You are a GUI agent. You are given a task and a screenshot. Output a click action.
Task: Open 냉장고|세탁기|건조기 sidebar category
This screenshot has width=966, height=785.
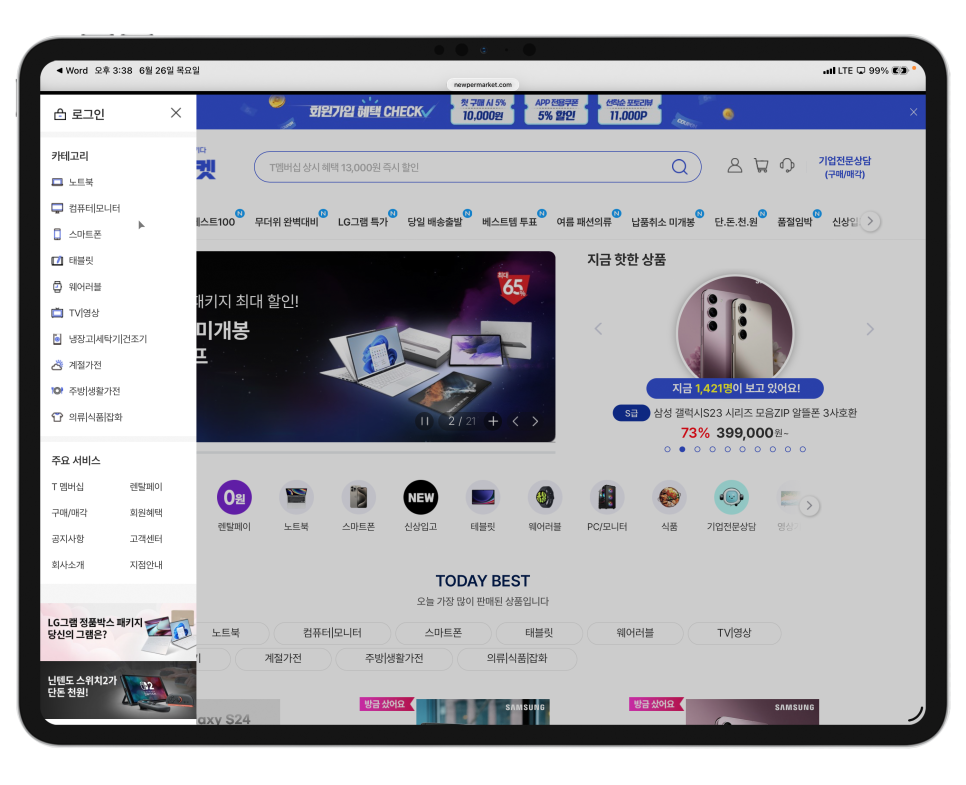(99, 339)
